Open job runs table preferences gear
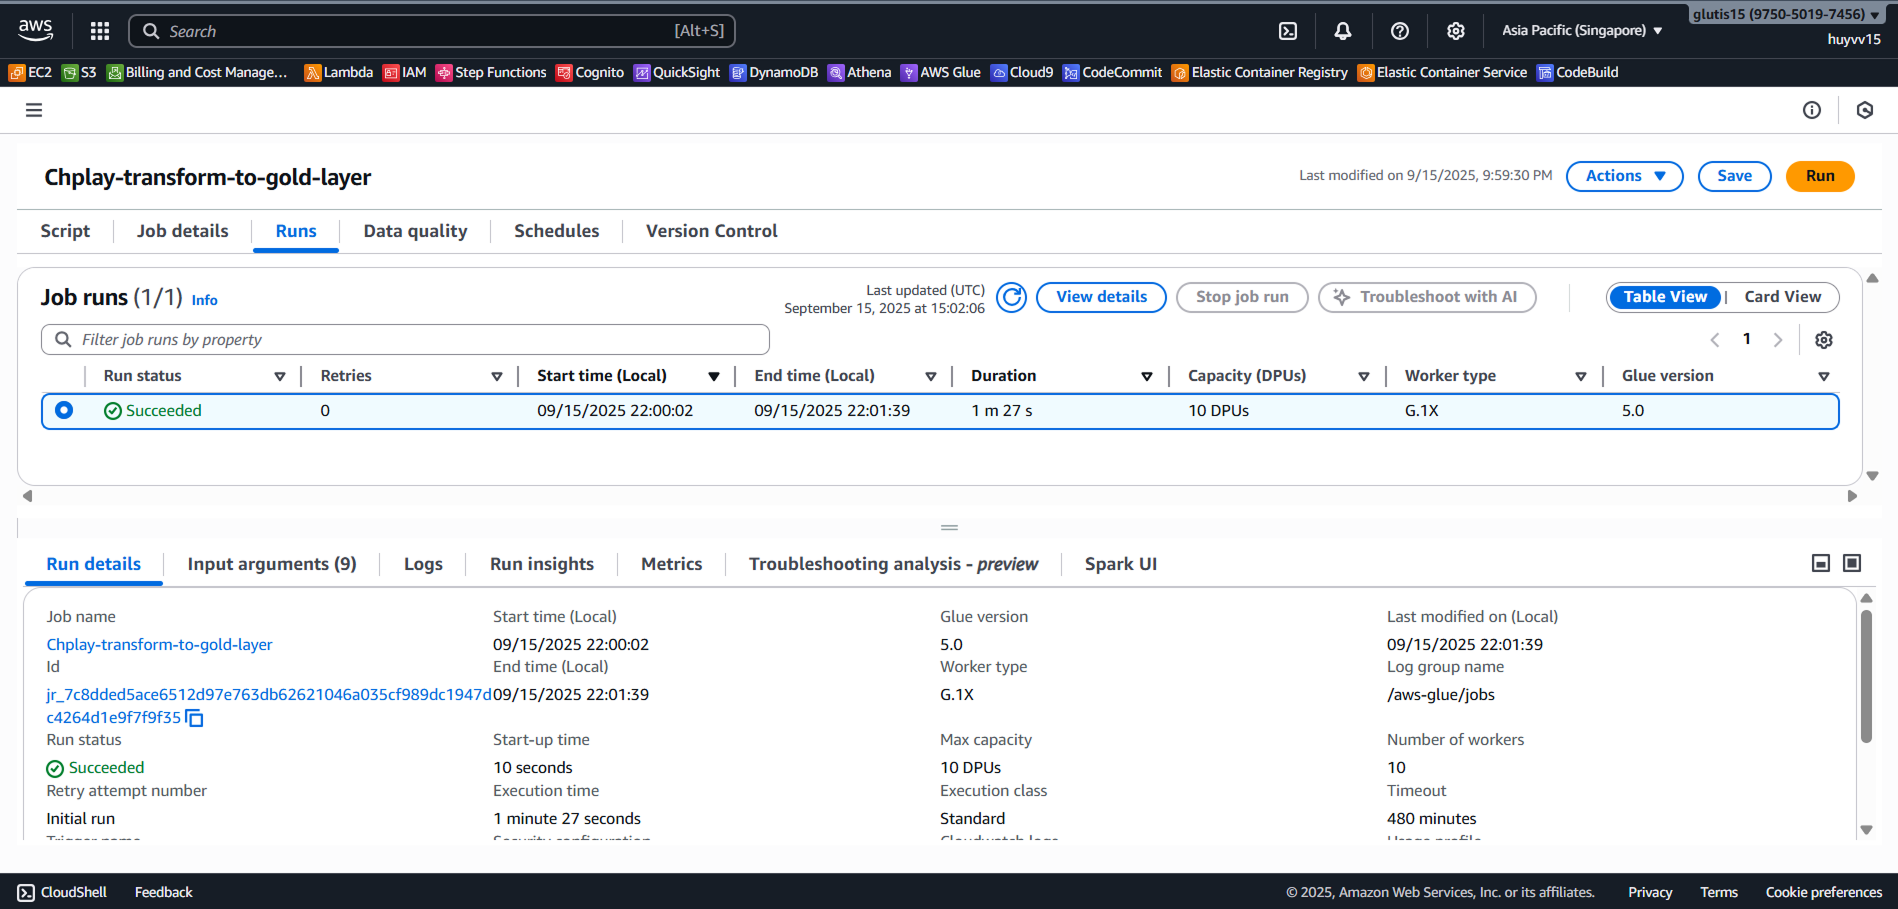This screenshot has width=1898, height=909. [1823, 340]
